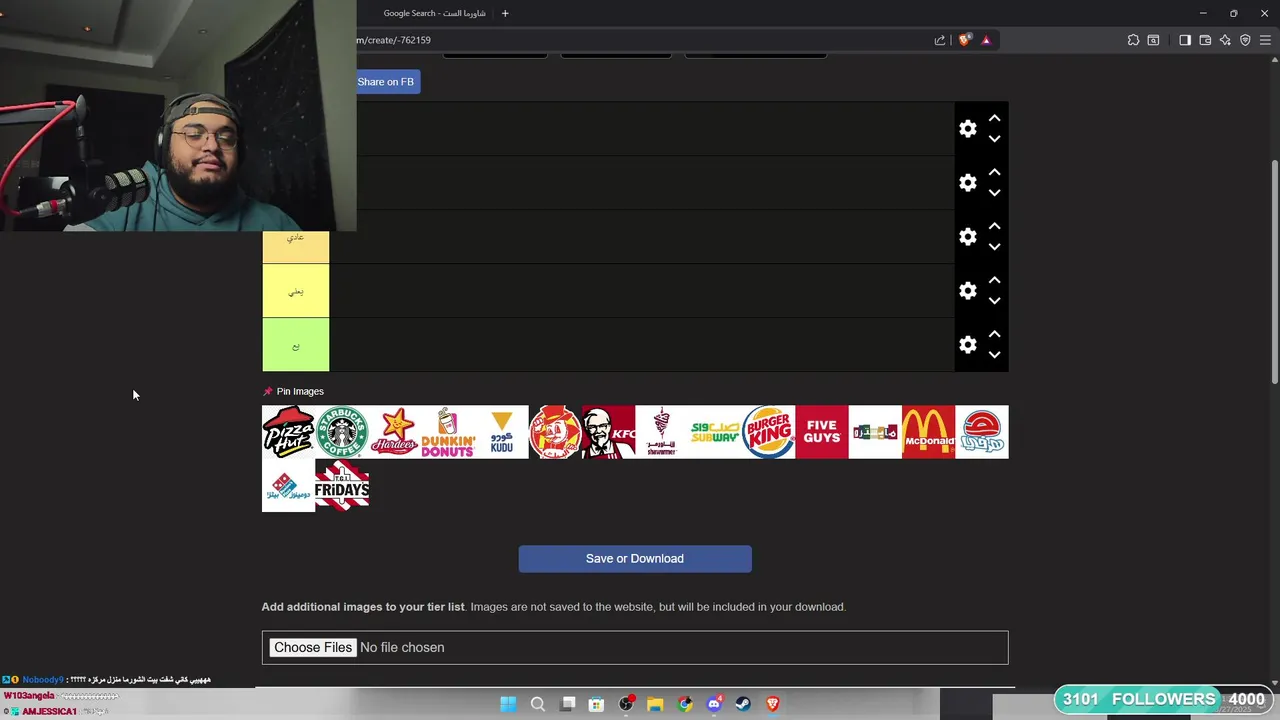
Task: Select the Albaik red chicken logo image
Action: coord(555,432)
